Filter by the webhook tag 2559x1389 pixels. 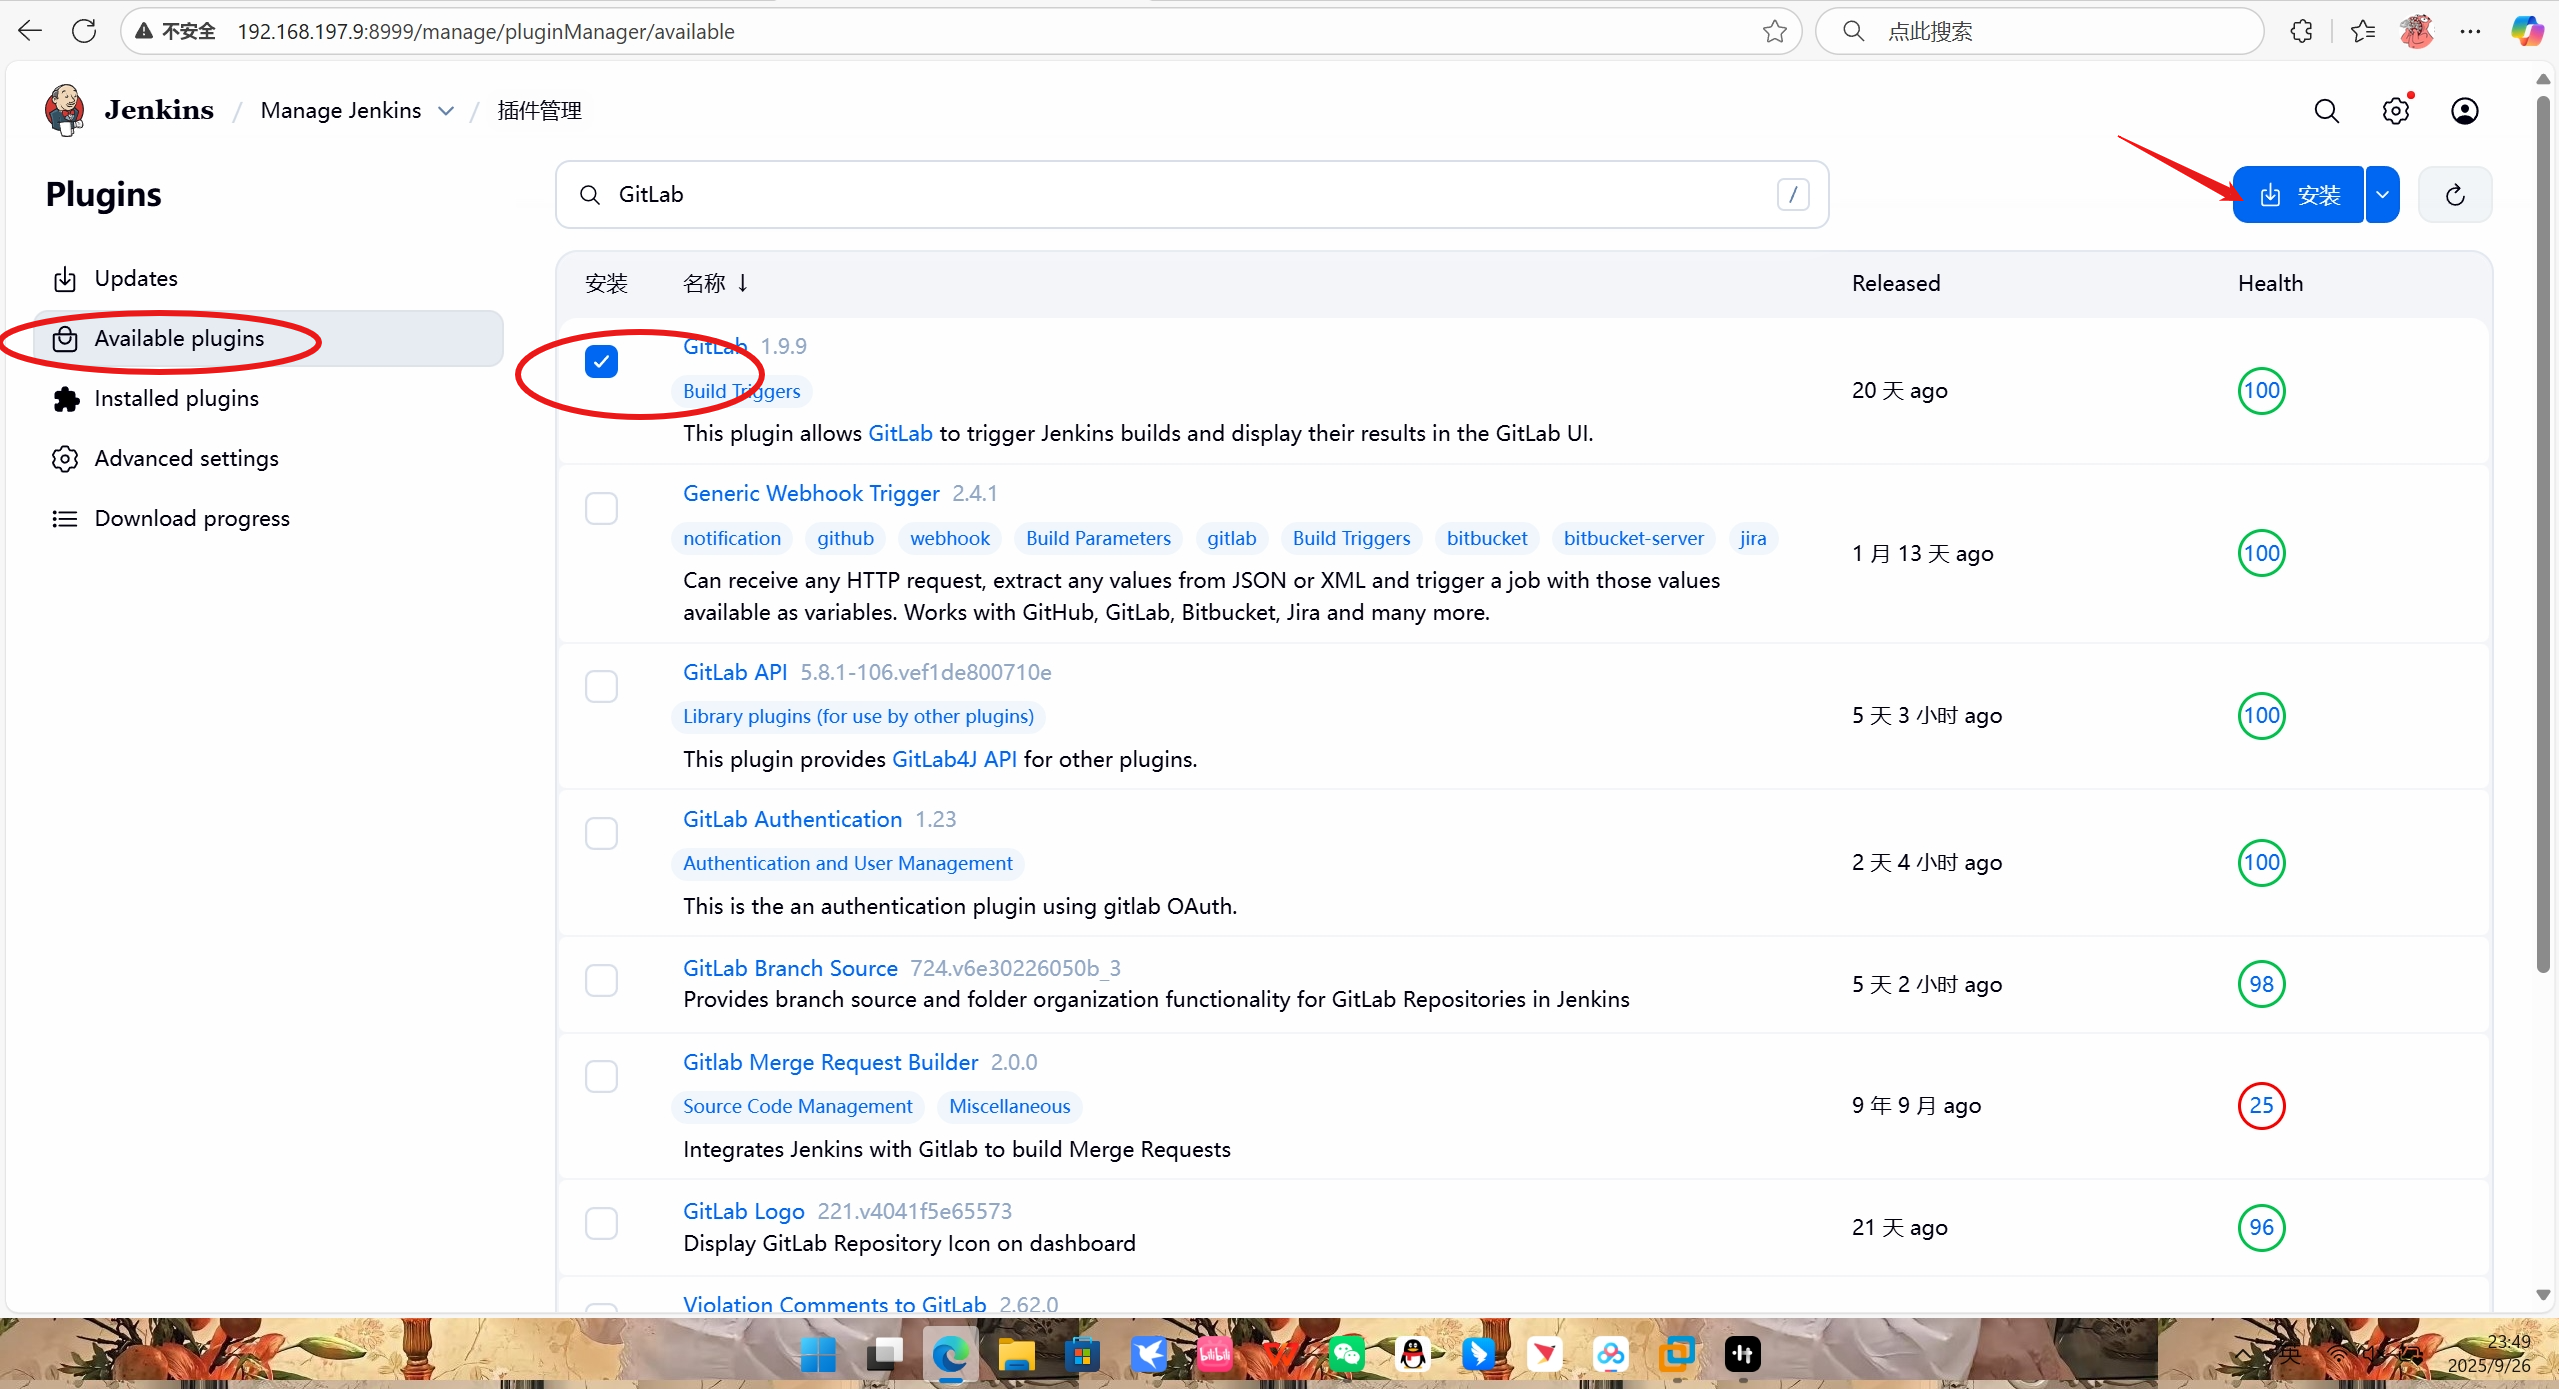[x=949, y=538]
